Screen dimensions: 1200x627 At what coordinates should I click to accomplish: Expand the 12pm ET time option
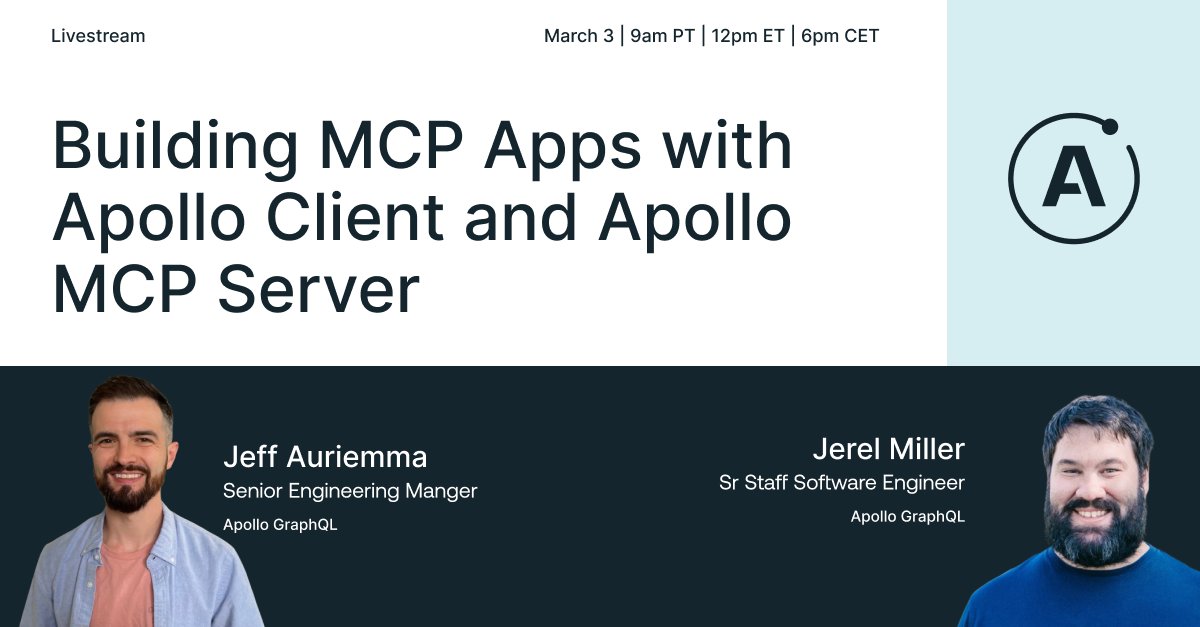(749, 35)
